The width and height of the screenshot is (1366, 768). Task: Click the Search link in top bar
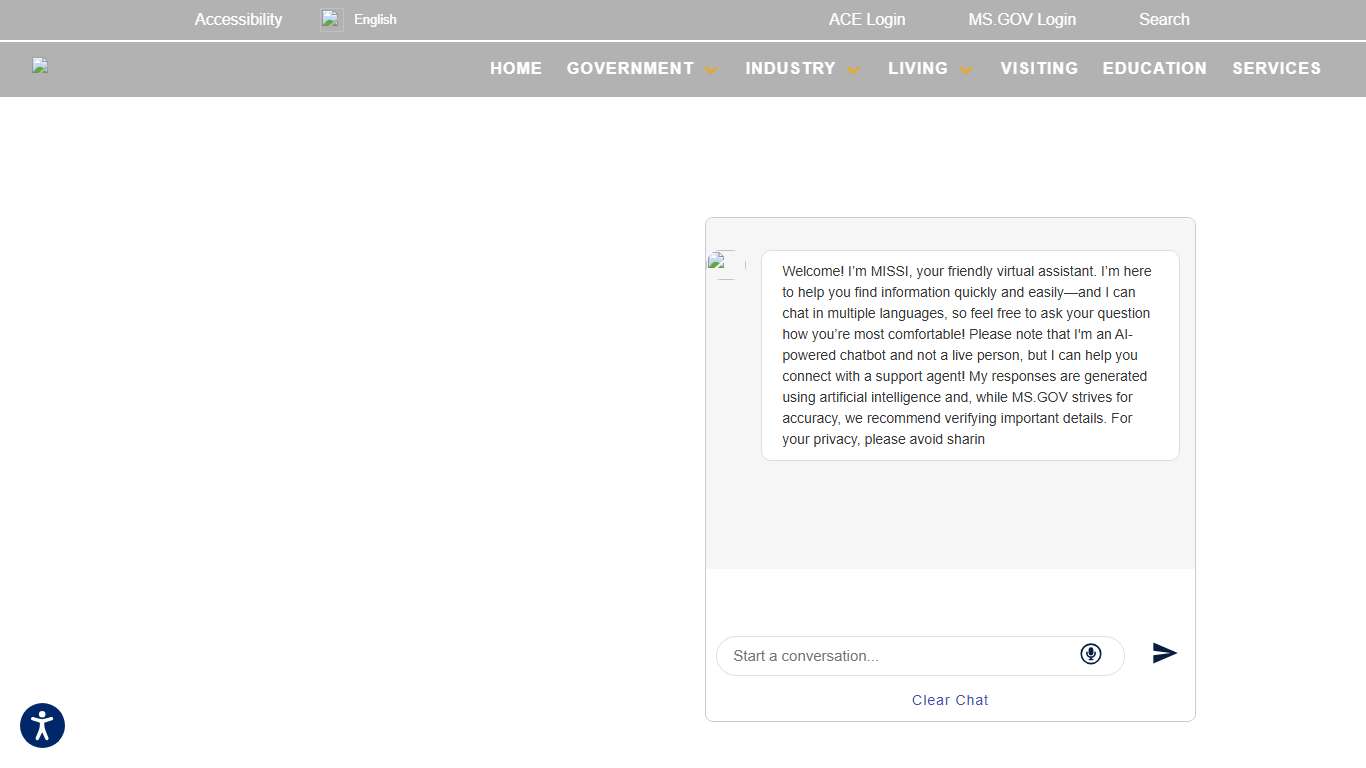1164,19
